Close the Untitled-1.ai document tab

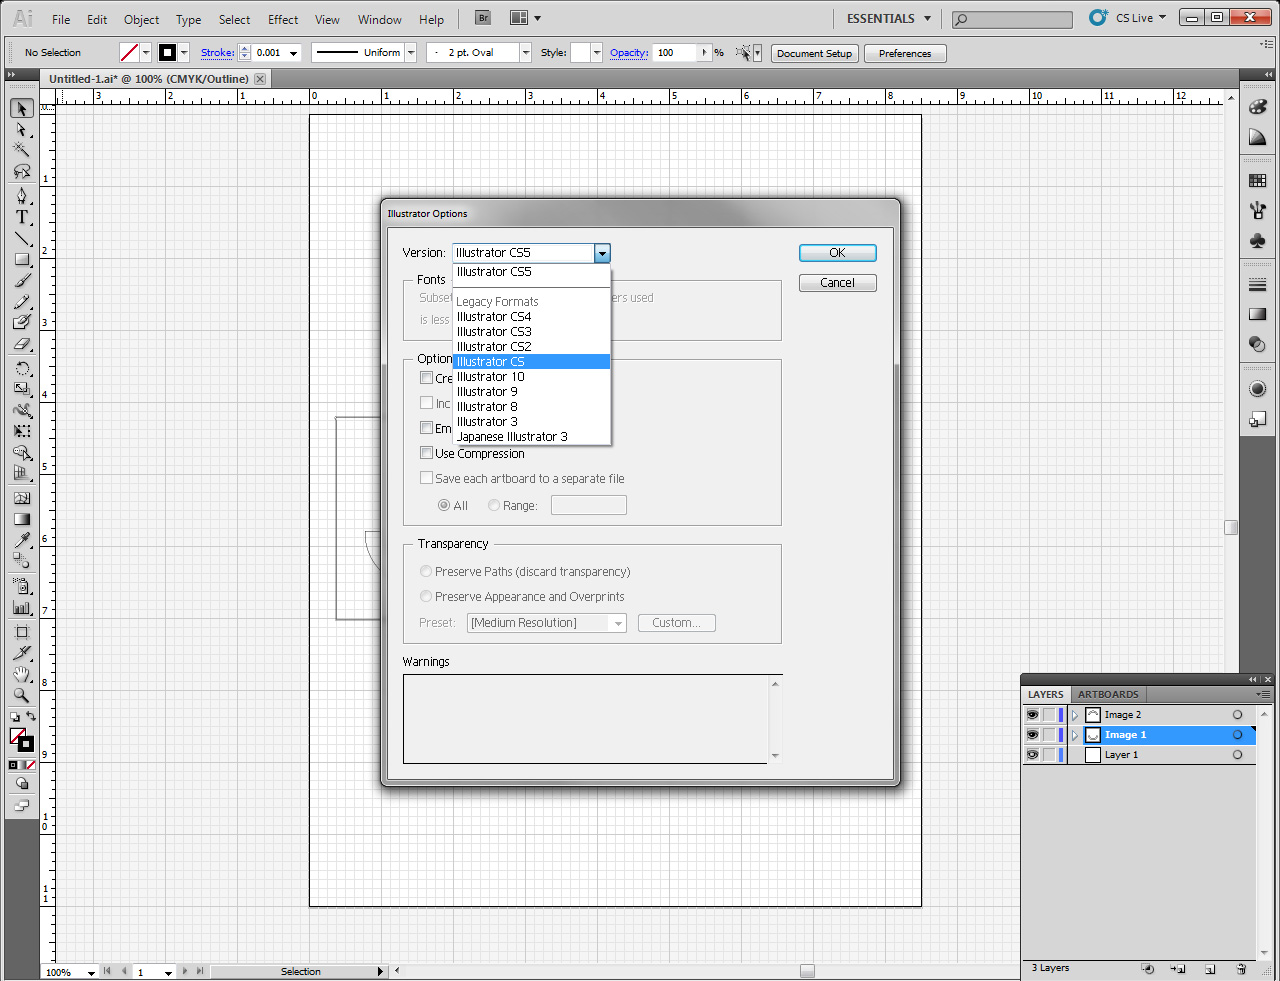(x=260, y=79)
